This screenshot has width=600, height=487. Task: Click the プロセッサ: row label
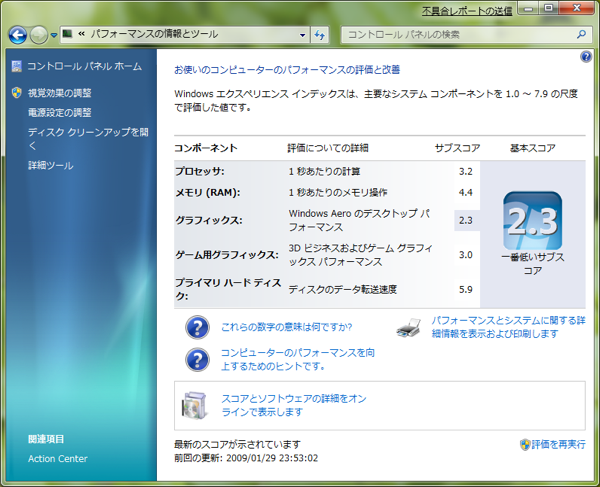pyautogui.click(x=200, y=171)
